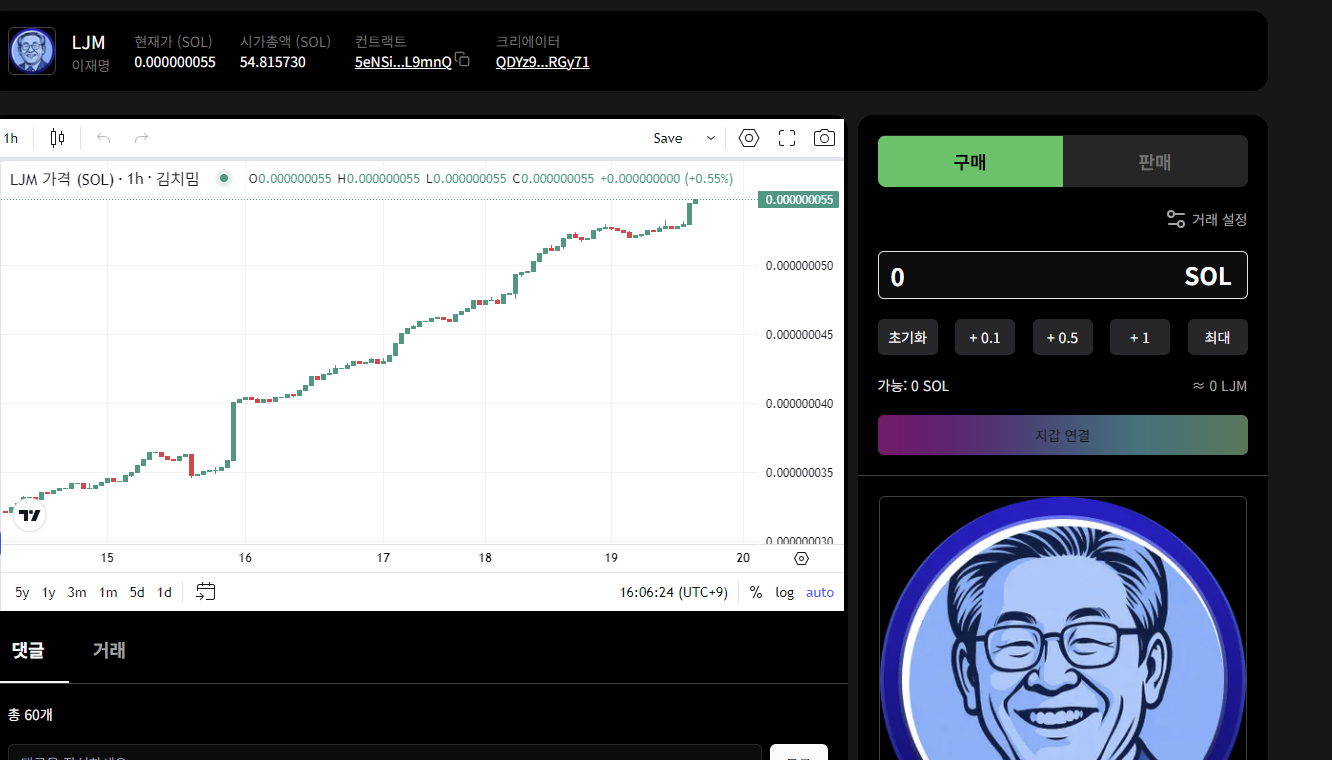Expand the Save dropdown arrow

pyautogui.click(x=711, y=138)
